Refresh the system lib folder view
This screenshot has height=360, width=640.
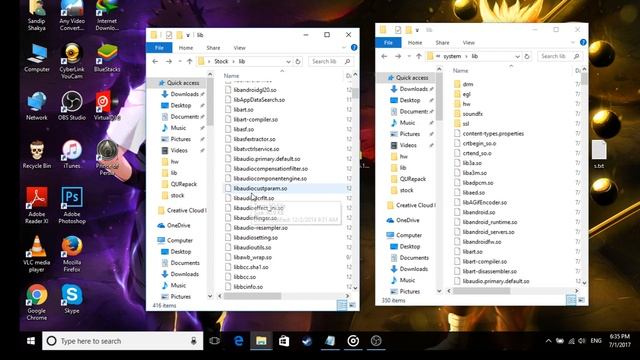tap(527, 56)
